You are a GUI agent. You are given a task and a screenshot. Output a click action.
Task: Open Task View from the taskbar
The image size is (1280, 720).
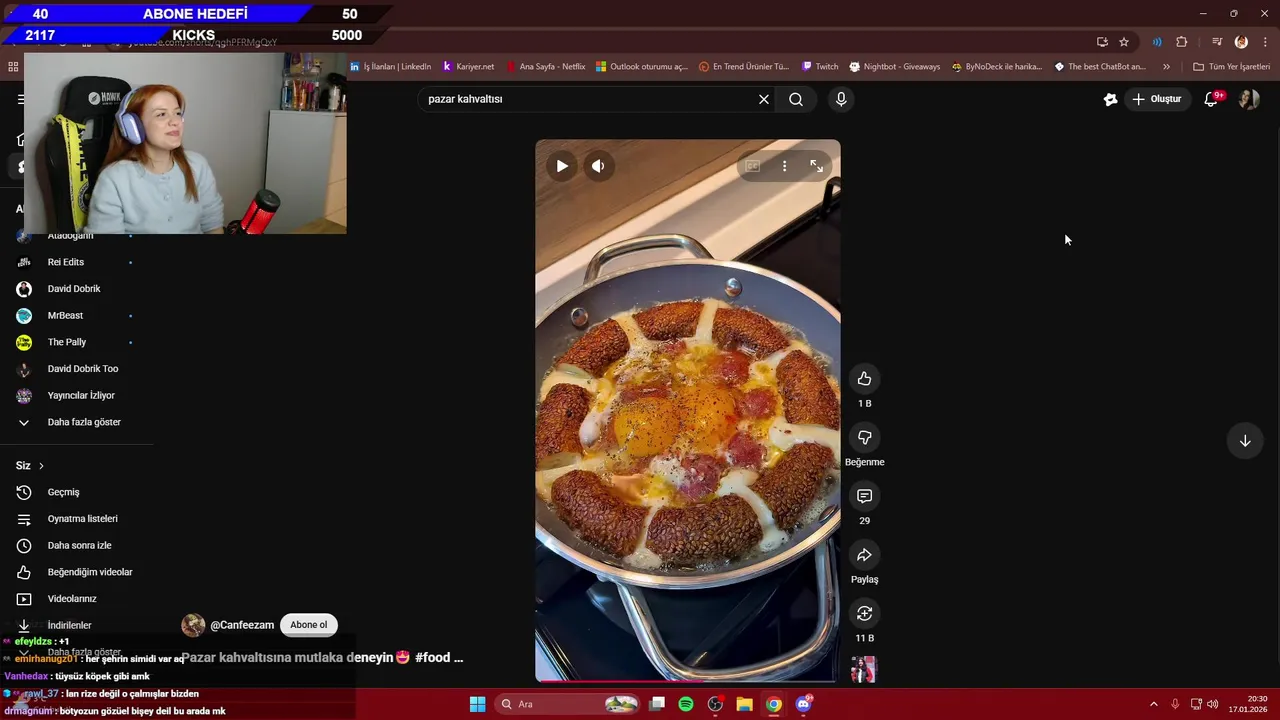point(657,704)
